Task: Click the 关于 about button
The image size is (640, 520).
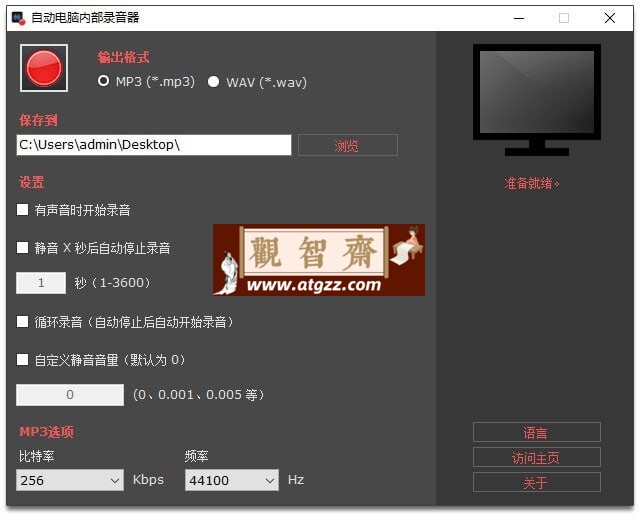Action: click(537, 483)
